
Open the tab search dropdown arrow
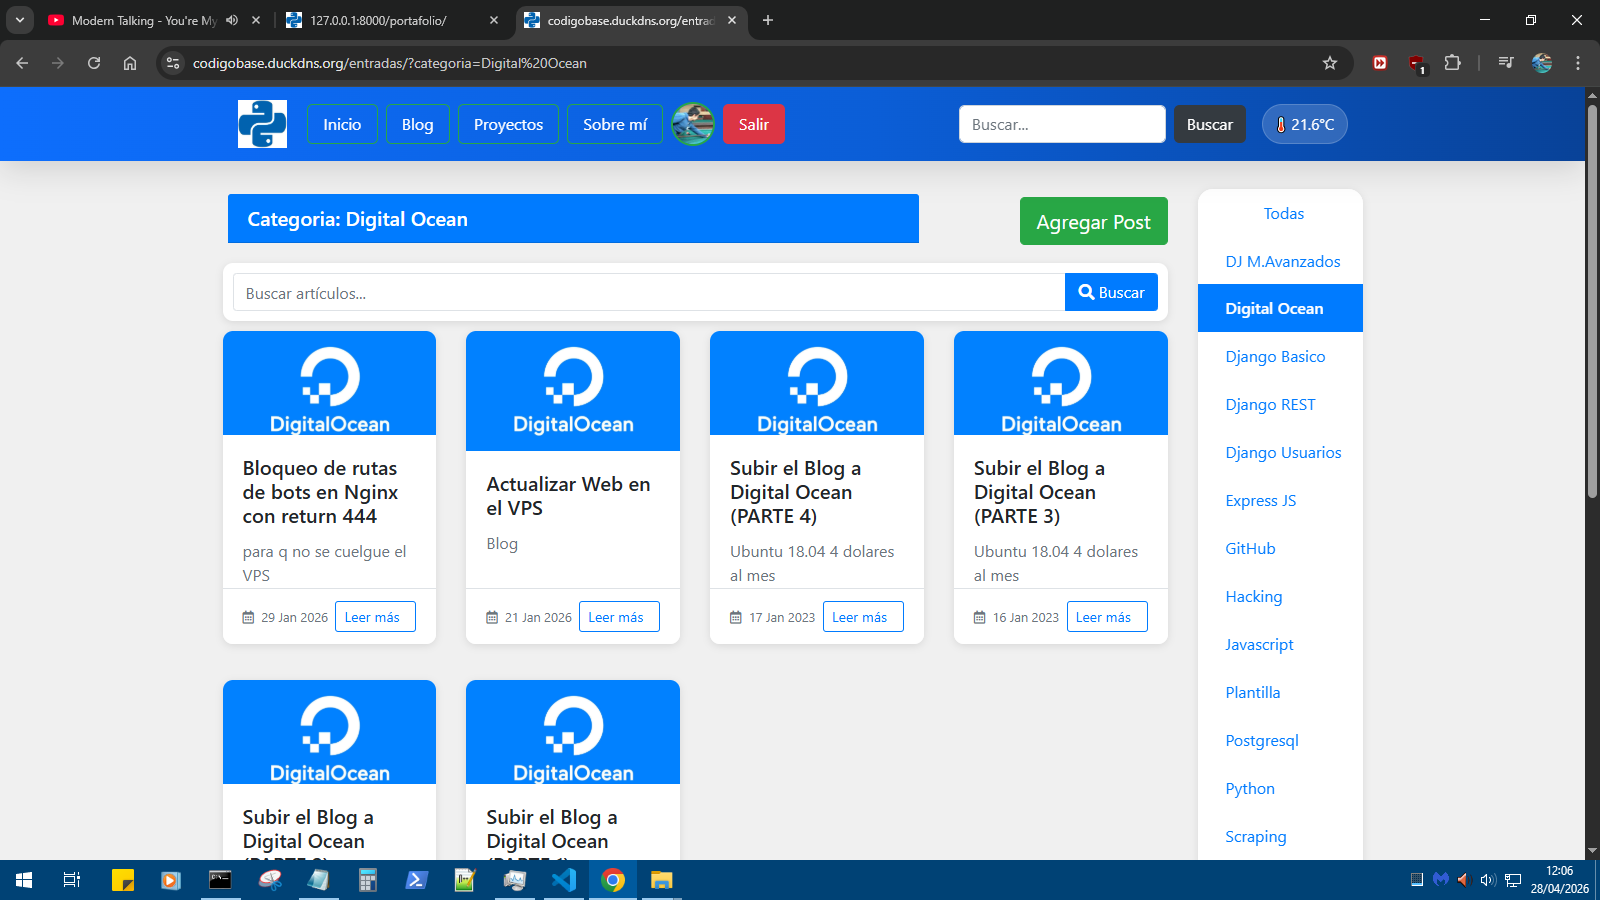pos(19,20)
